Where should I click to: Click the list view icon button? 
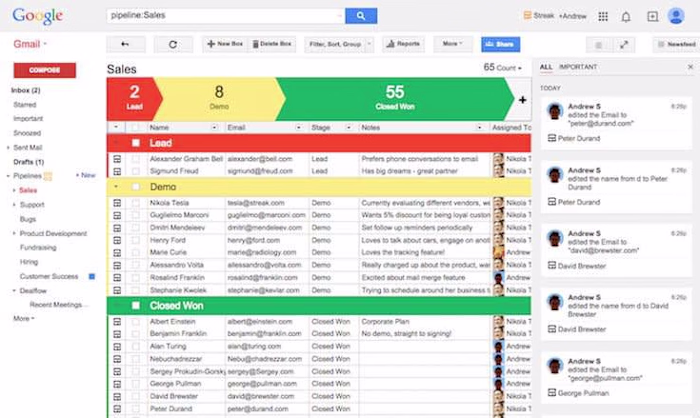click(x=599, y=45)
